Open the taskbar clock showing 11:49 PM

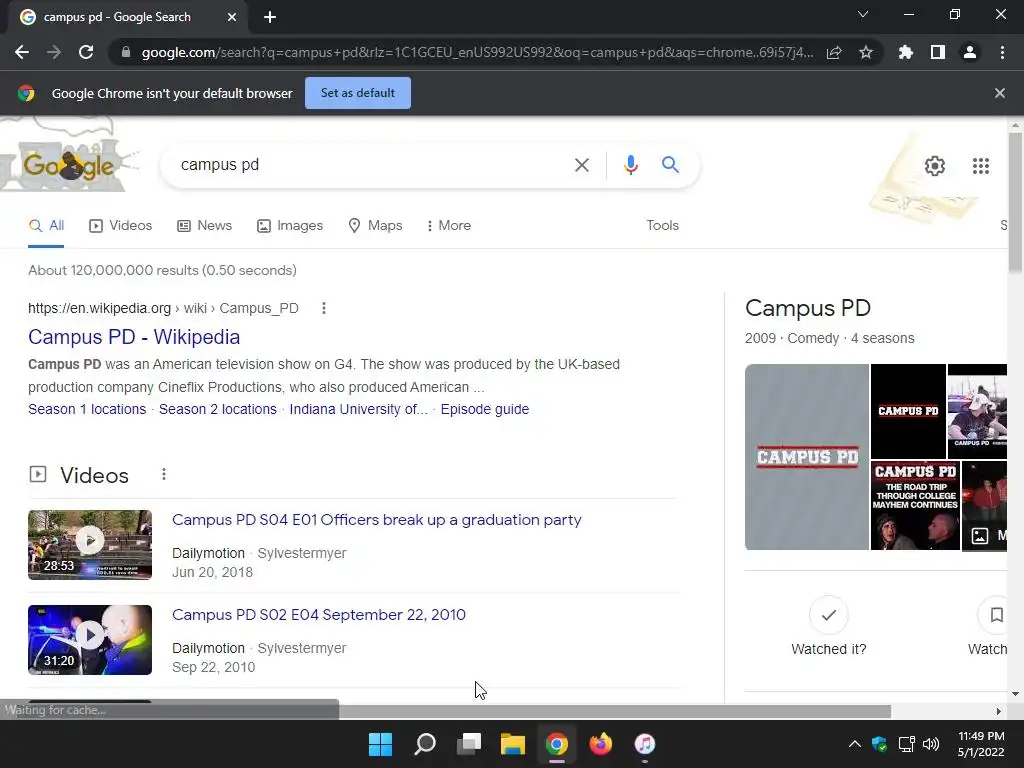(x=981, y=744)
